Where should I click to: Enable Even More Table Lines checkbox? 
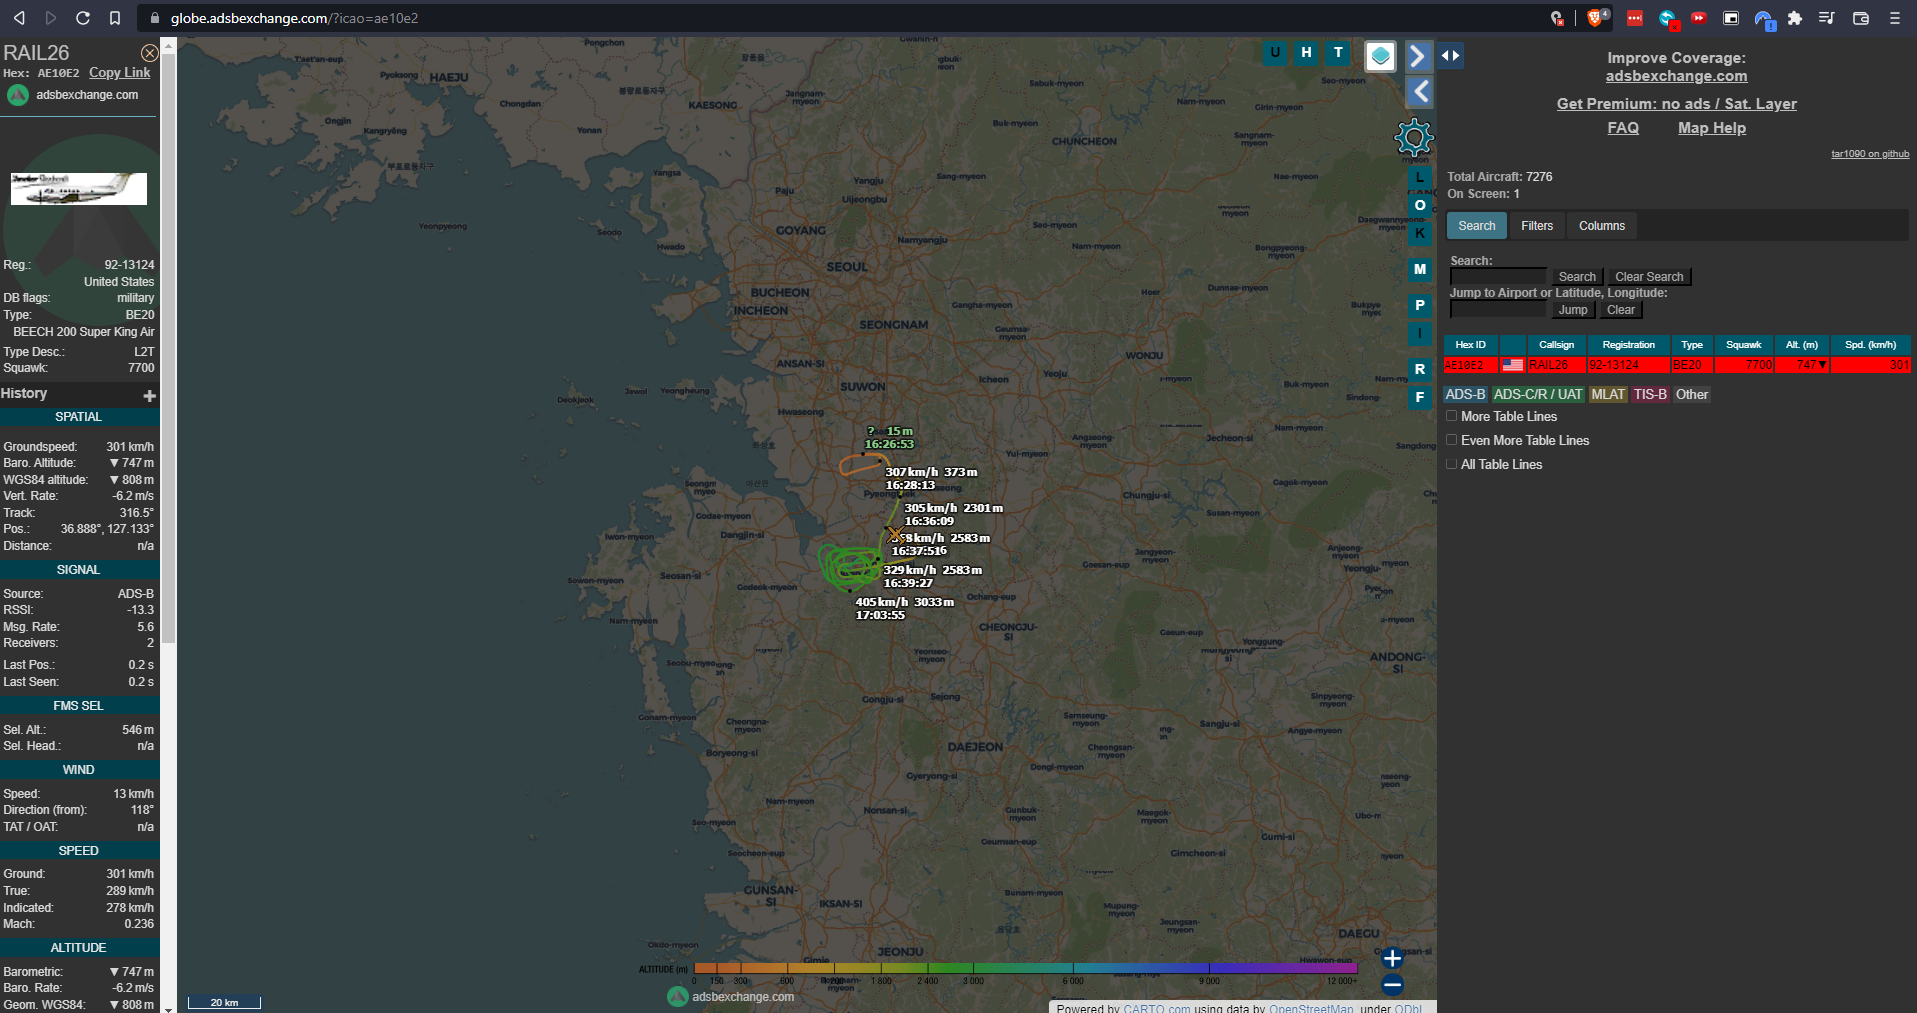click(1452, 440)
